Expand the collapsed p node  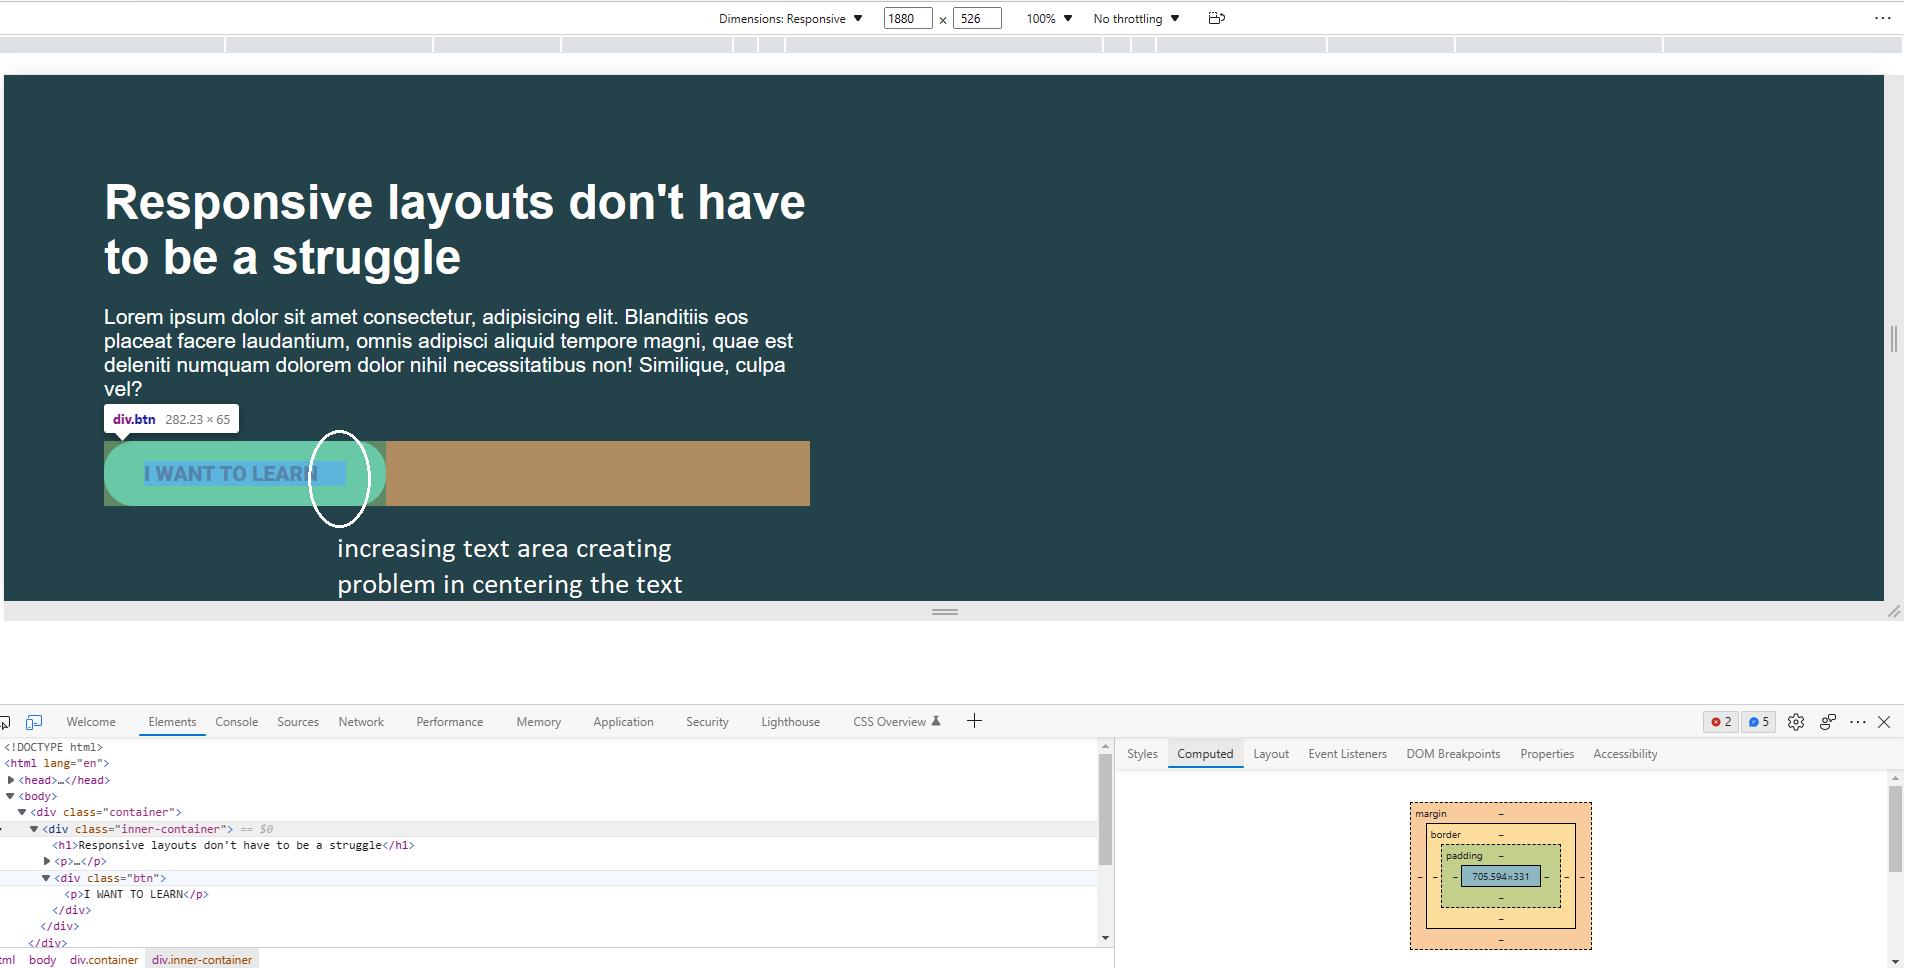tap(47, 861)
